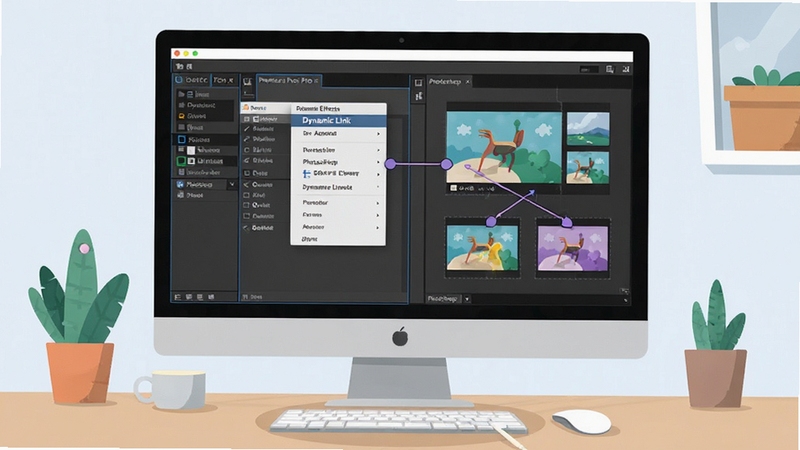Image resolution: width=800 pixels, height=450 pixels.
Task: Click the orange icon atop the center list
Action: coord(245,108)
